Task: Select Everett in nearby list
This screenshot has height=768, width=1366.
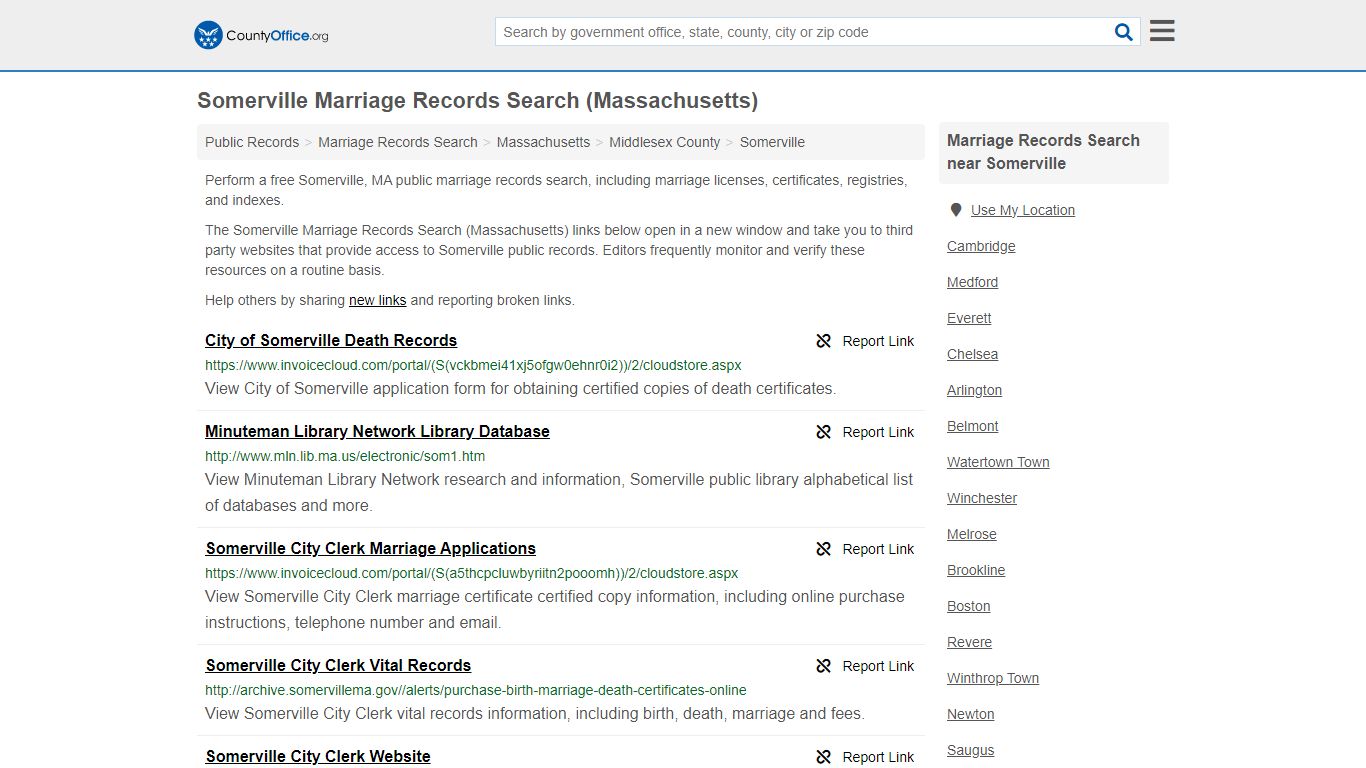Action: [969, 318]
